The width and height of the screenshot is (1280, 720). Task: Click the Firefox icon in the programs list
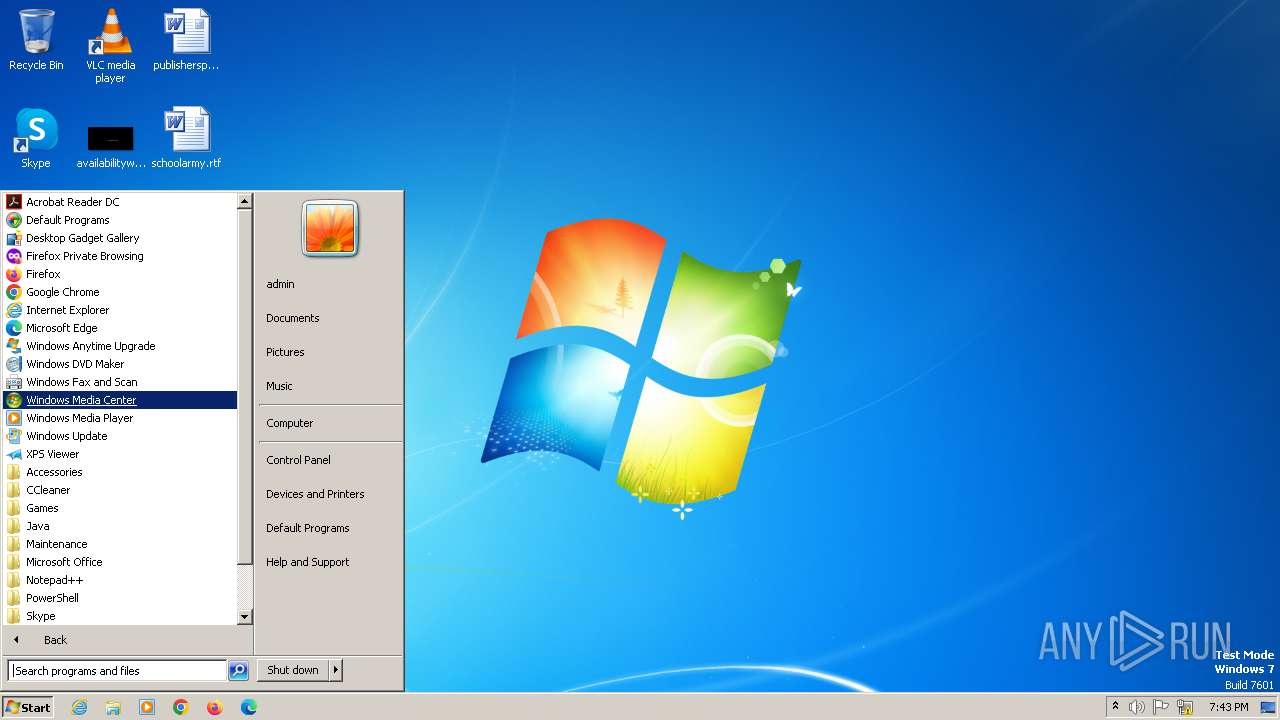[14, 274]
